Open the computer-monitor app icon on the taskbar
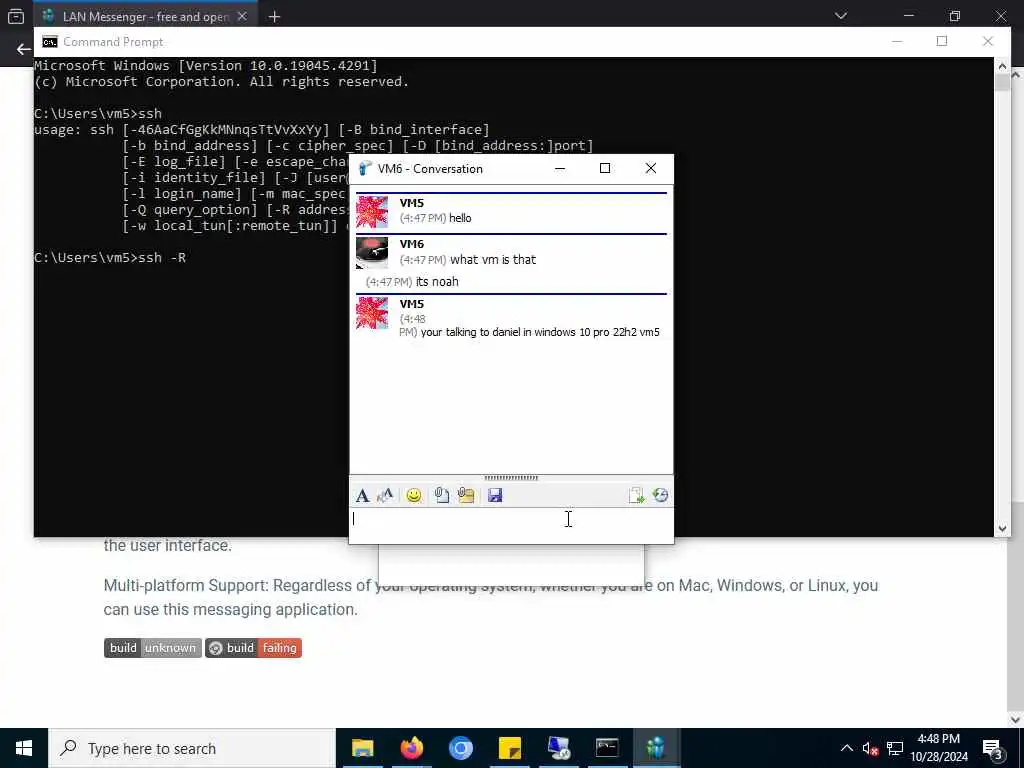This screenshot has width=1024, height=768. pos(558,748)
